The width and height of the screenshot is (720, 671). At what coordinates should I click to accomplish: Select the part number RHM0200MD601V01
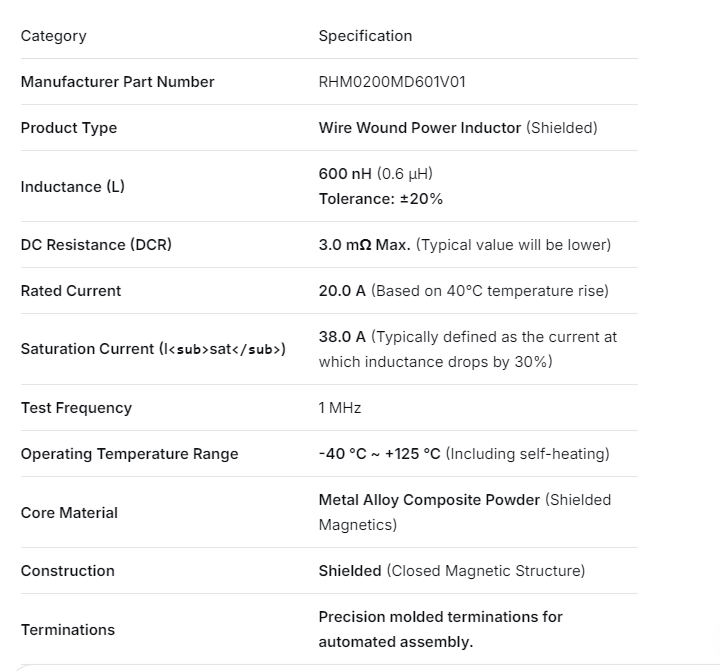tap(392, 82)
